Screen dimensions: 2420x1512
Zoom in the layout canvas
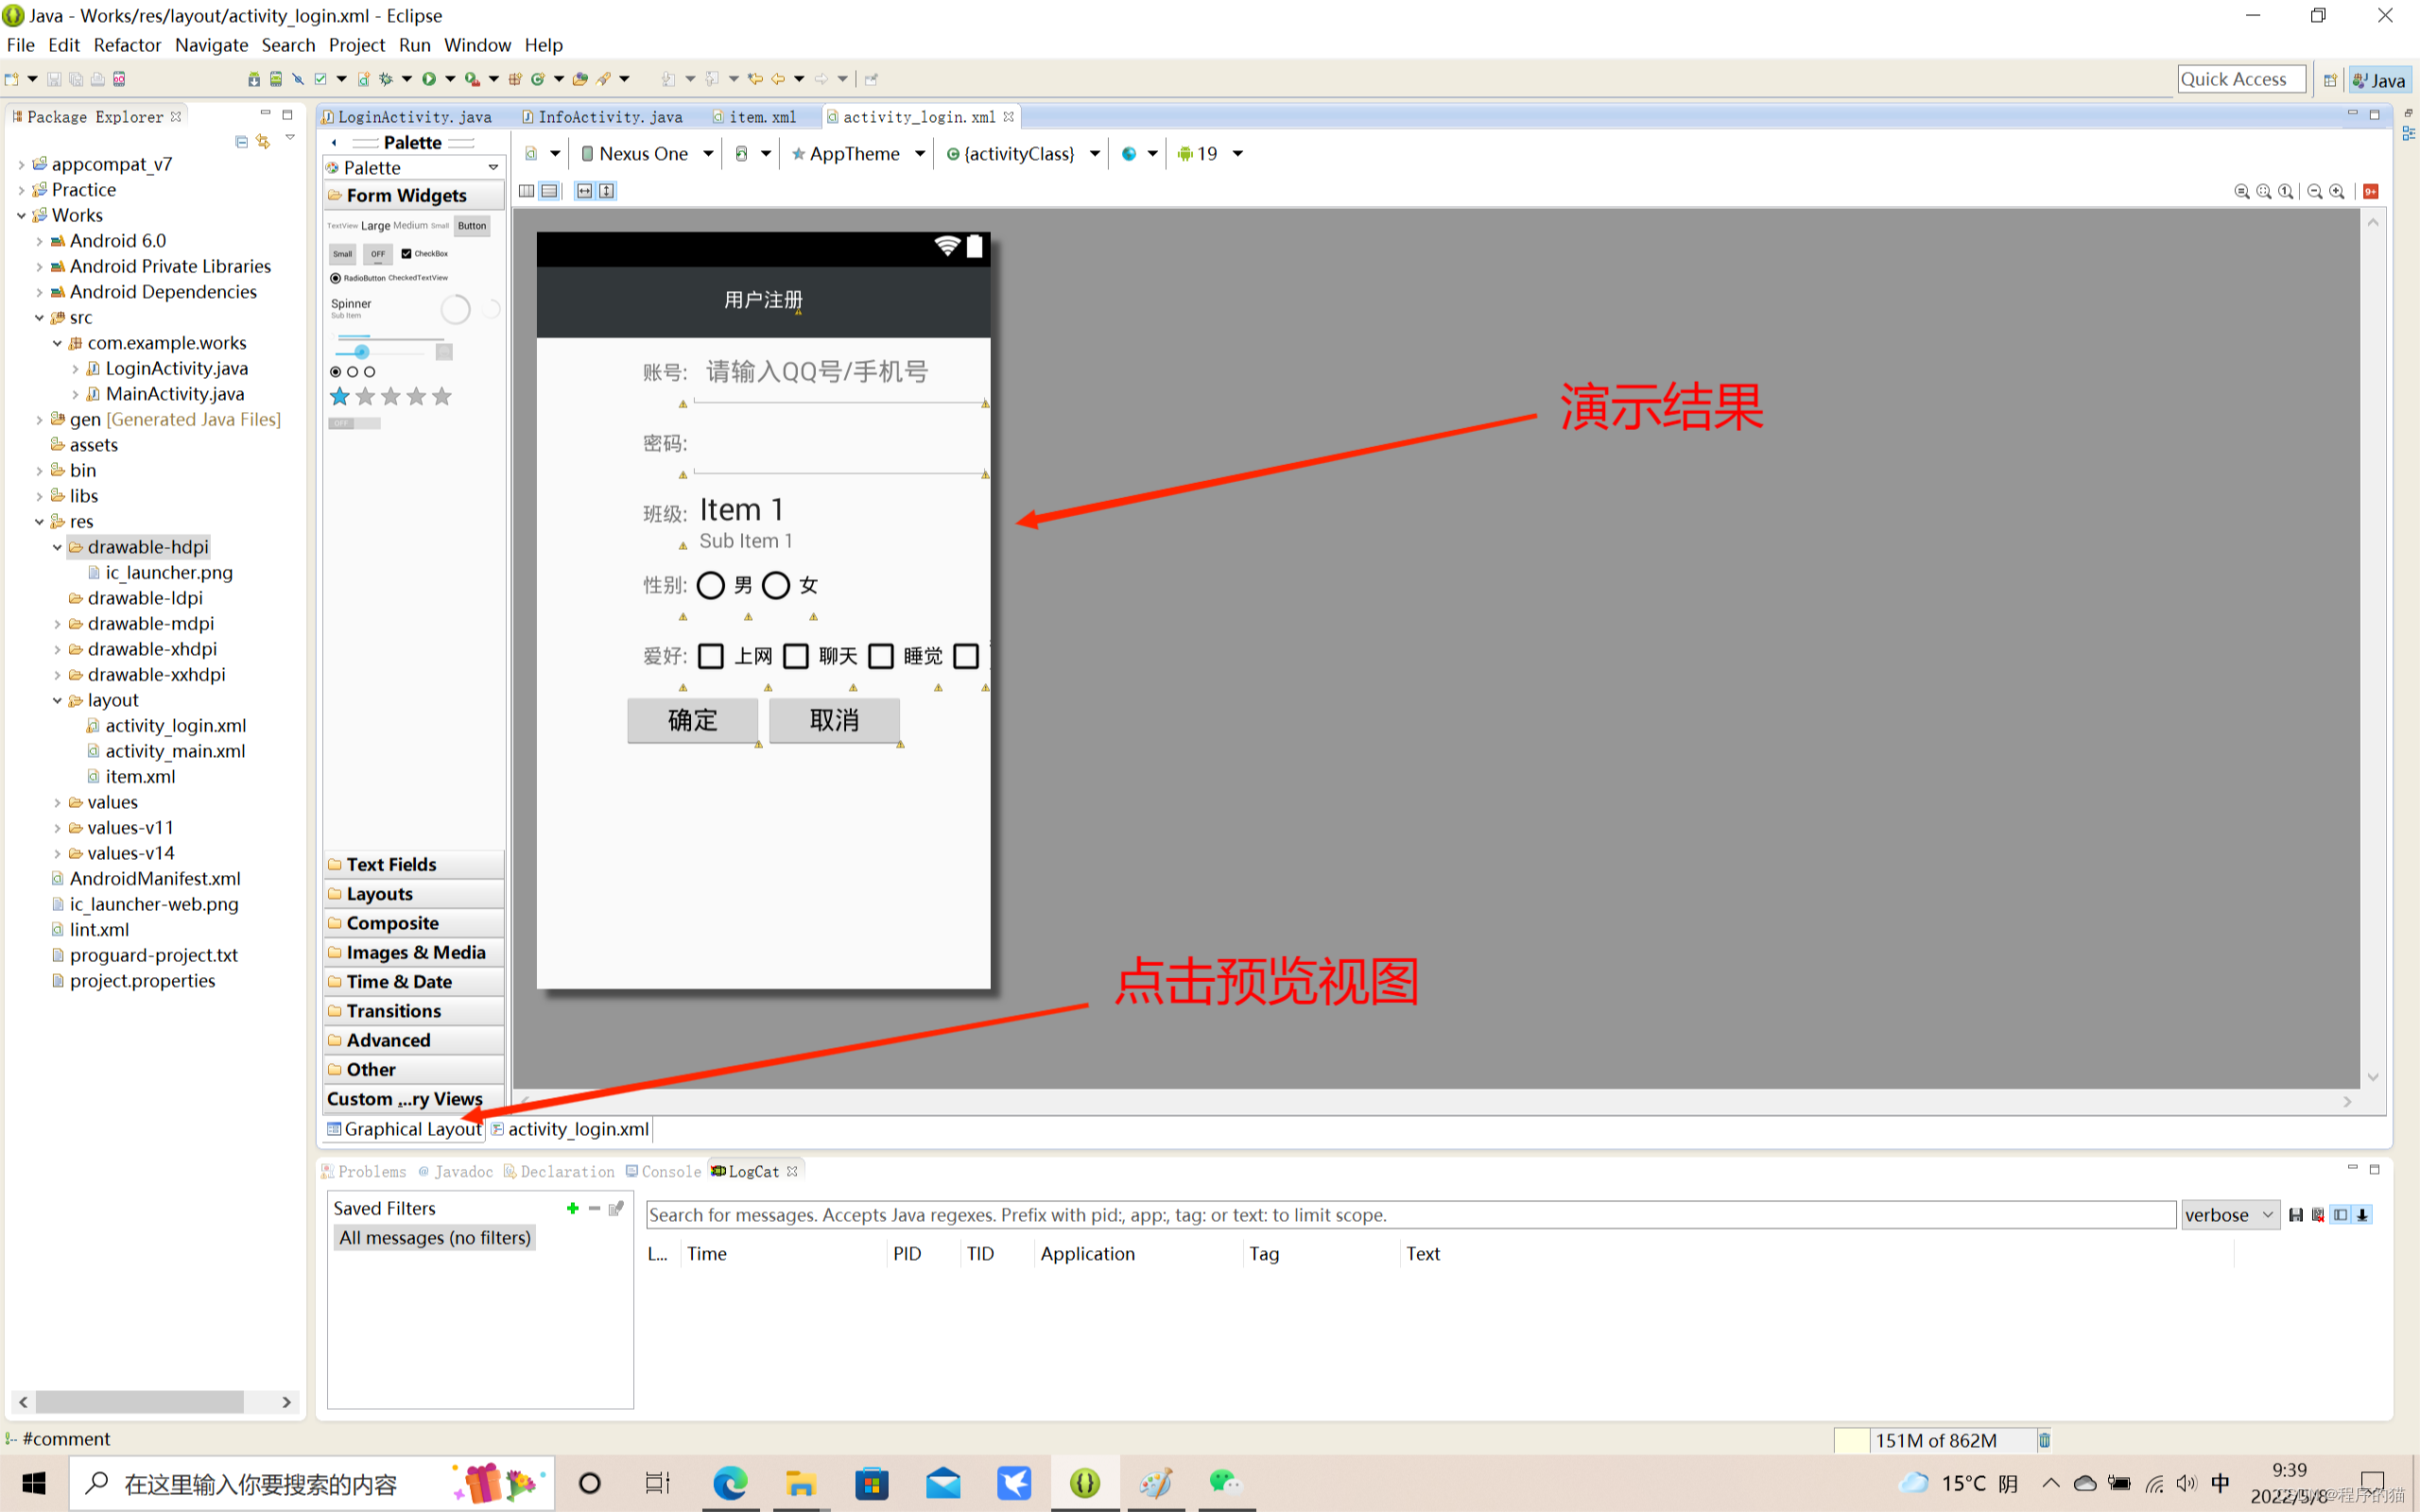pos(2337,191)
